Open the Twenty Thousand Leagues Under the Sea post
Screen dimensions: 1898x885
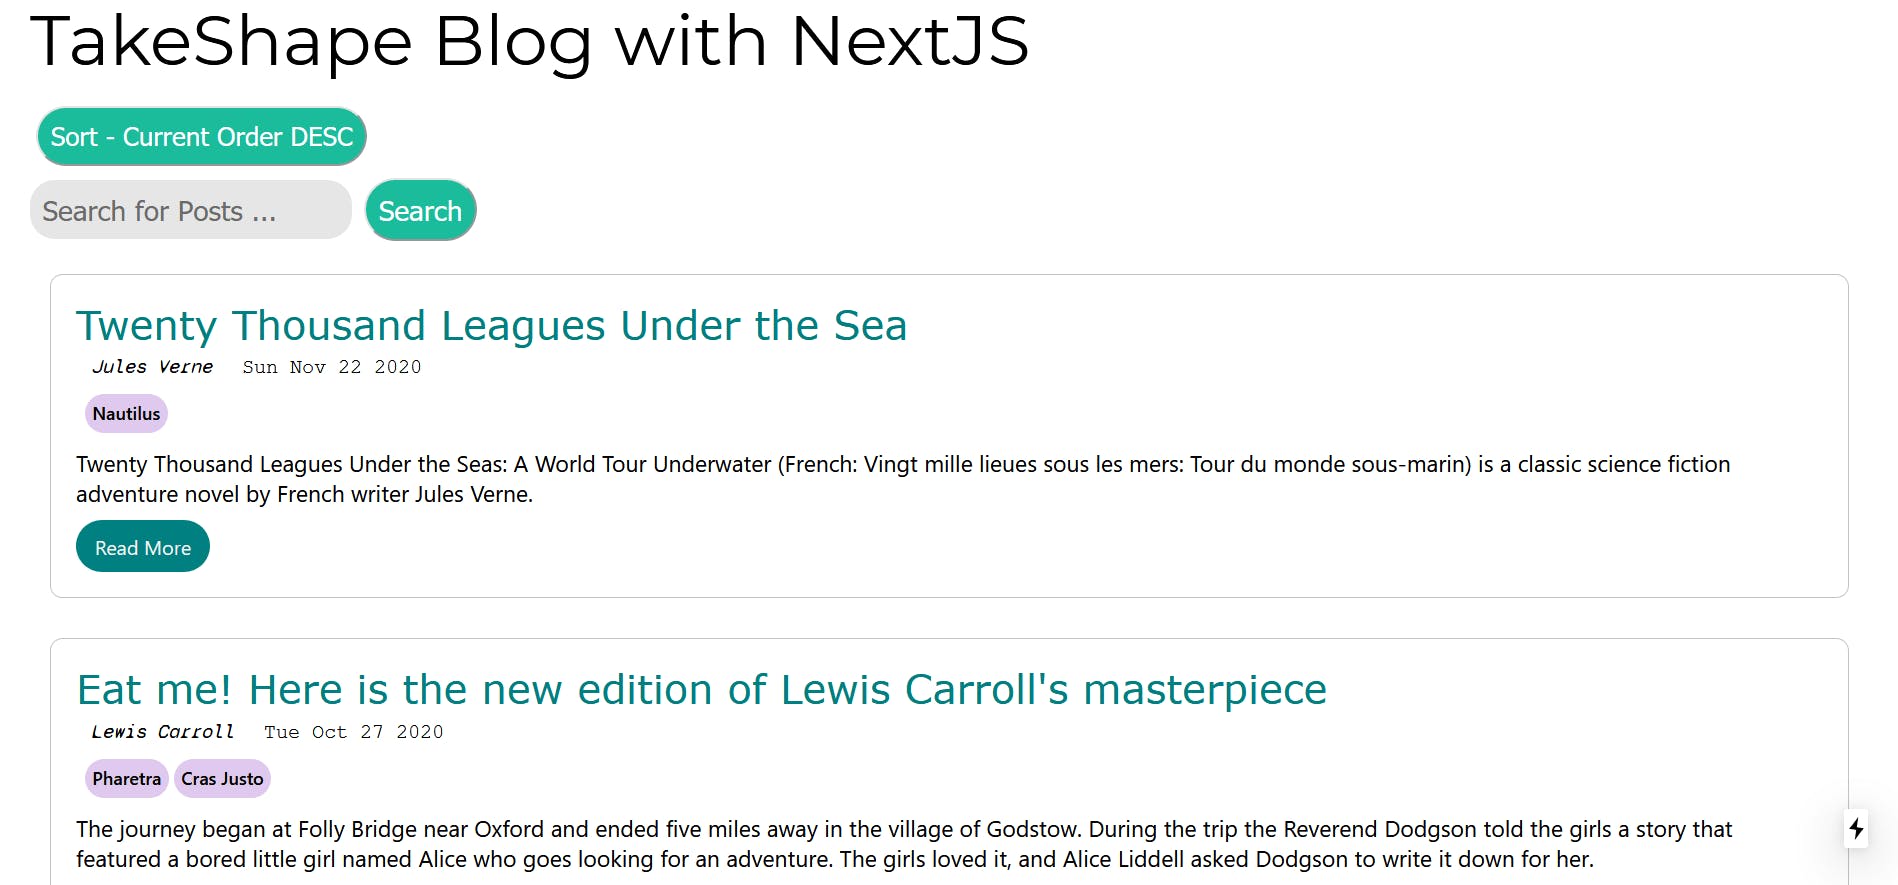pos(491,326)
